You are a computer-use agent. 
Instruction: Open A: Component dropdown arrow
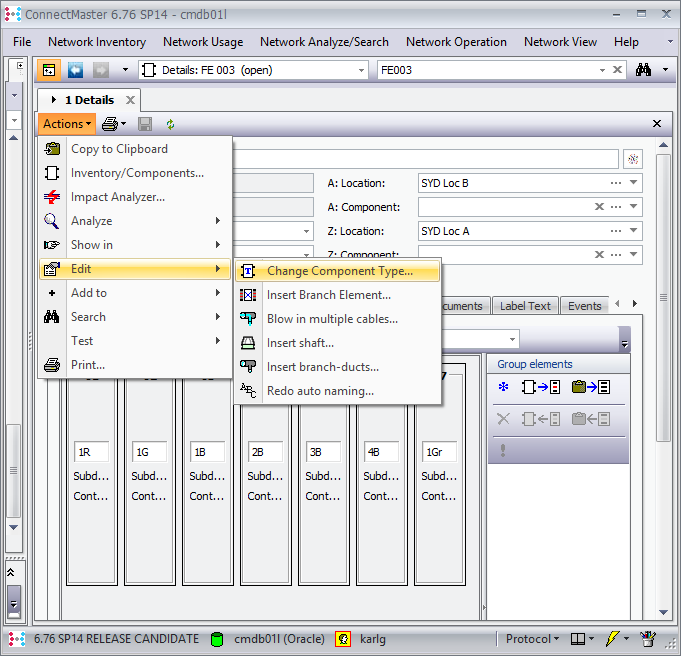[634, 207]
